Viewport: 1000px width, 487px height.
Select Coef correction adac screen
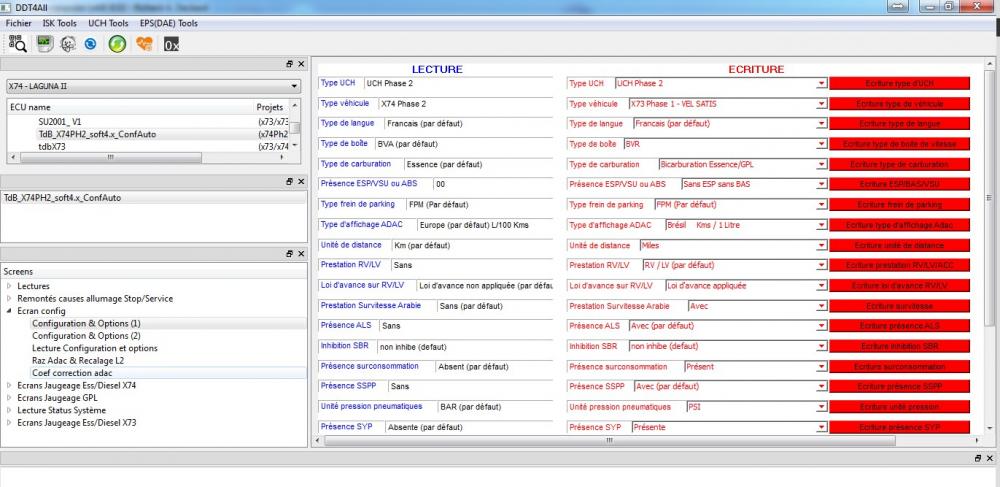click(x=72, y=373)
